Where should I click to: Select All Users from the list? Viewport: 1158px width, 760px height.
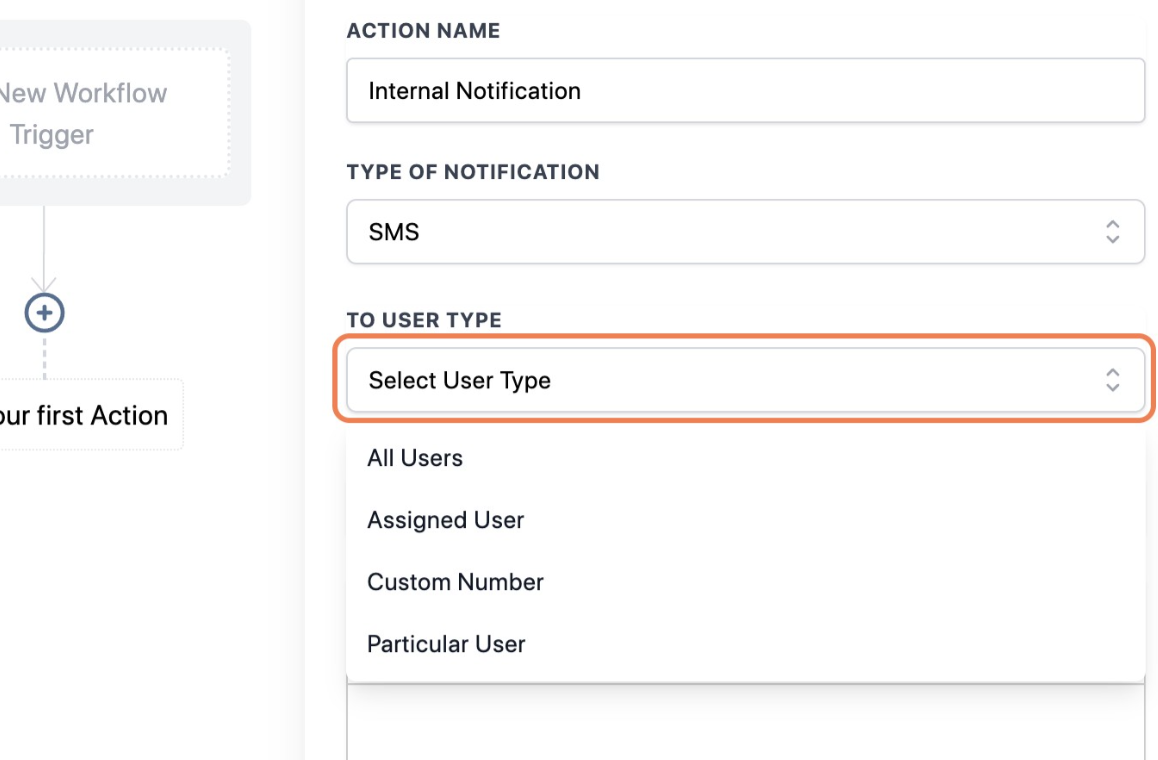414,458
